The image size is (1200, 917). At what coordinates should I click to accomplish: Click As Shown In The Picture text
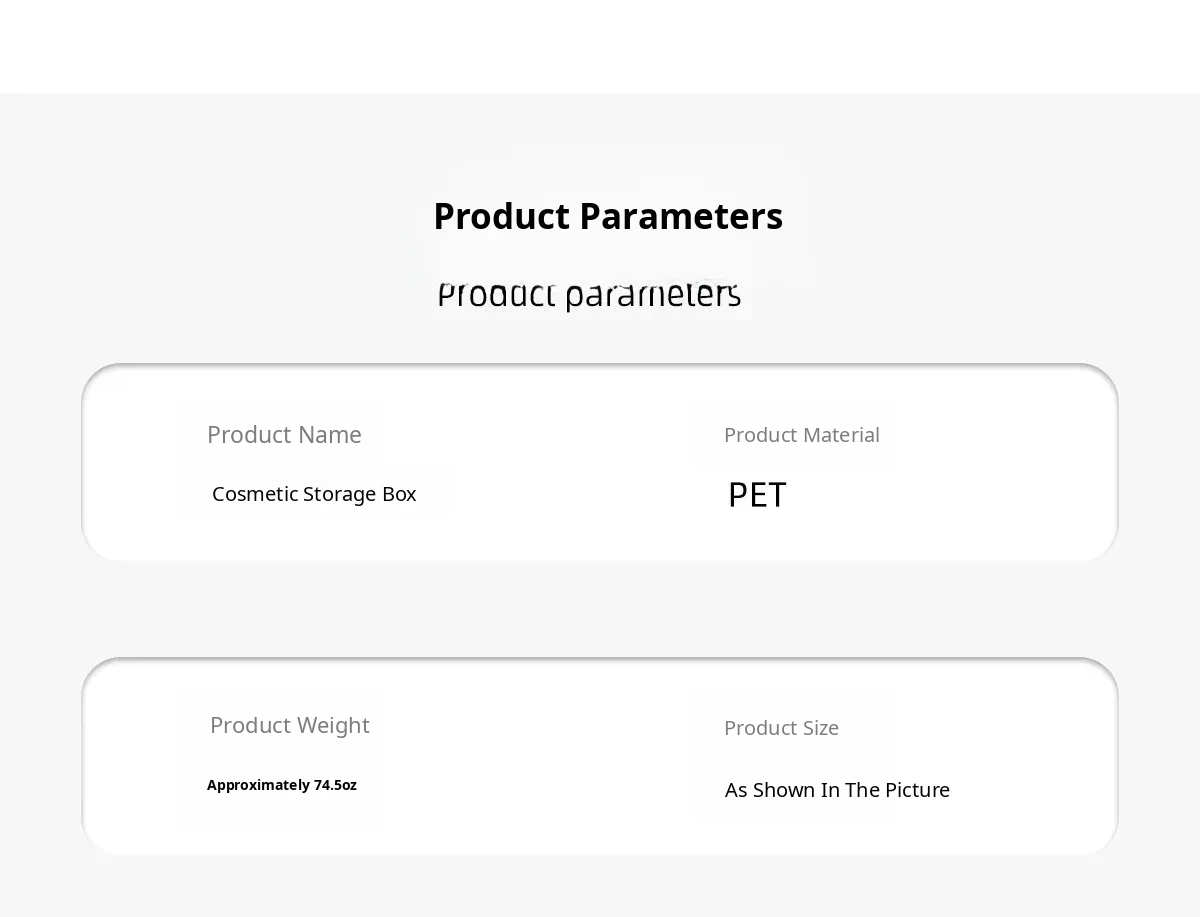pos(837,790)
